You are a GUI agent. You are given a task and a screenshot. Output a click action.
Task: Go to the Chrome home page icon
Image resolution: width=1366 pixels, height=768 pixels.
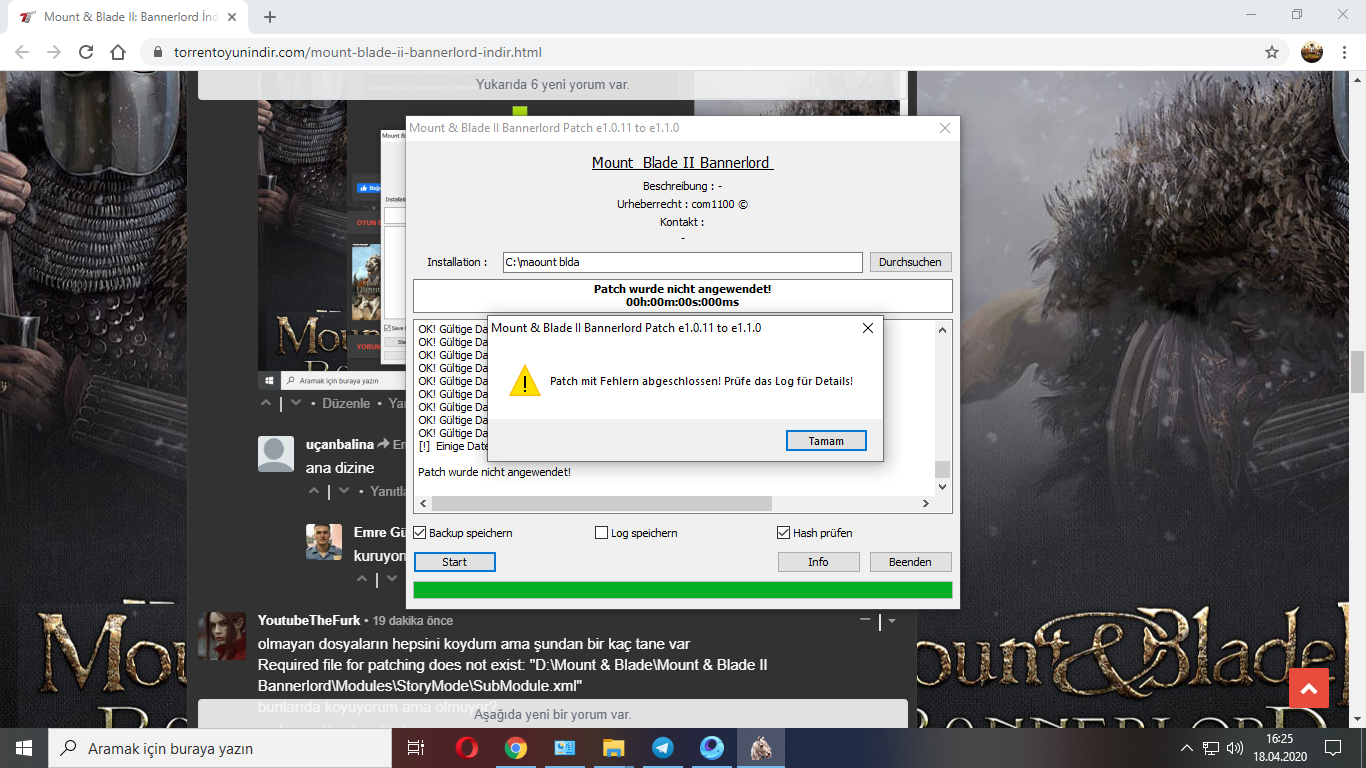[x=118, y=52]
